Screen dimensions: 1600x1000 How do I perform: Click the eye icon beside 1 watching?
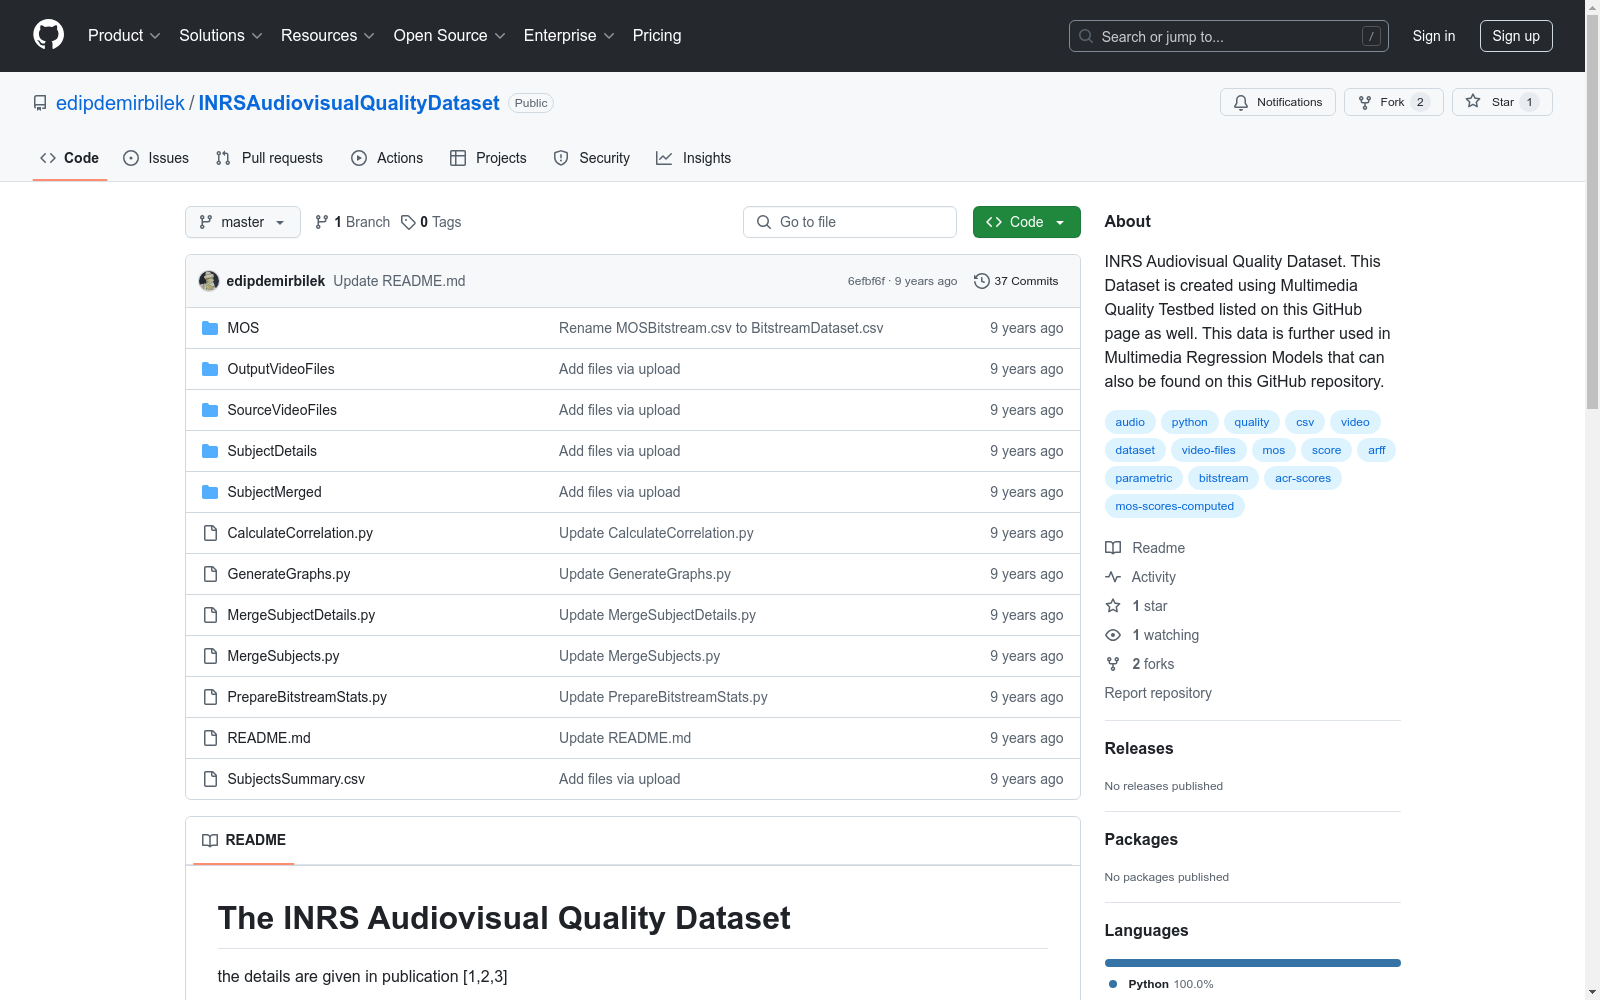pos(1113,635)
